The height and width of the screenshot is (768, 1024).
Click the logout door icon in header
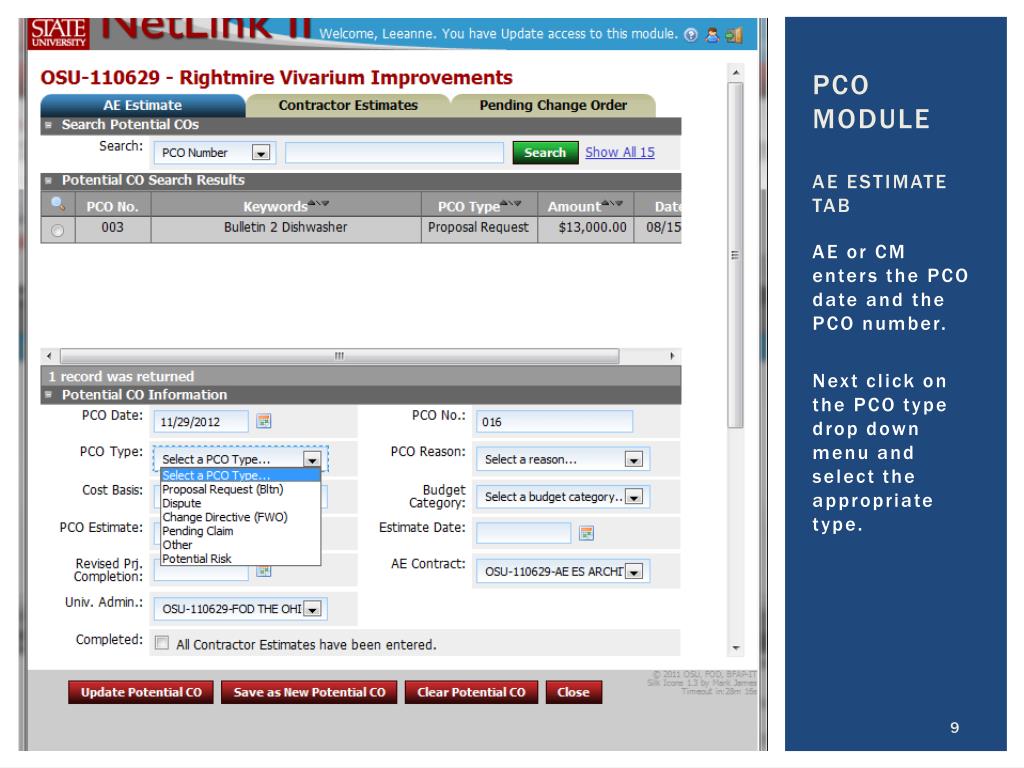735,35
